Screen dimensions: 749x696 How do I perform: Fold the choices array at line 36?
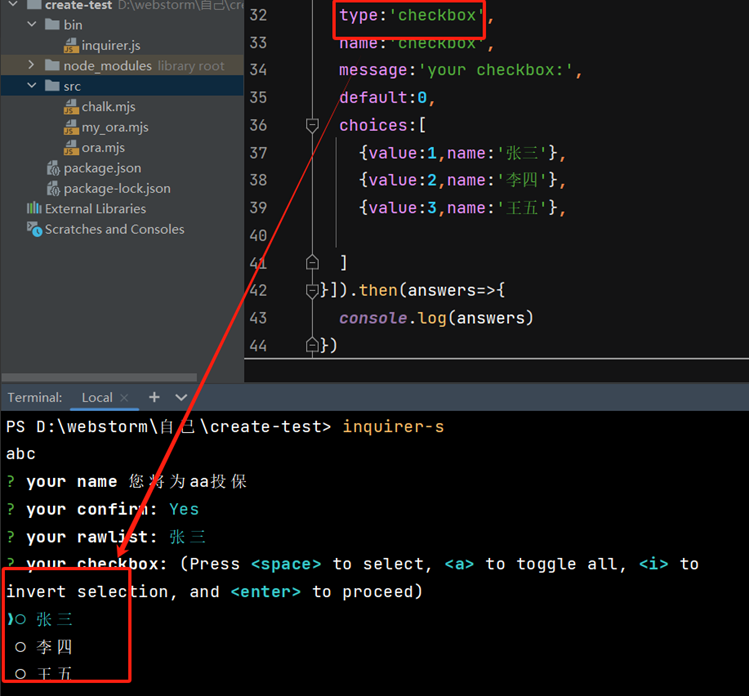(x=312, y=125)
